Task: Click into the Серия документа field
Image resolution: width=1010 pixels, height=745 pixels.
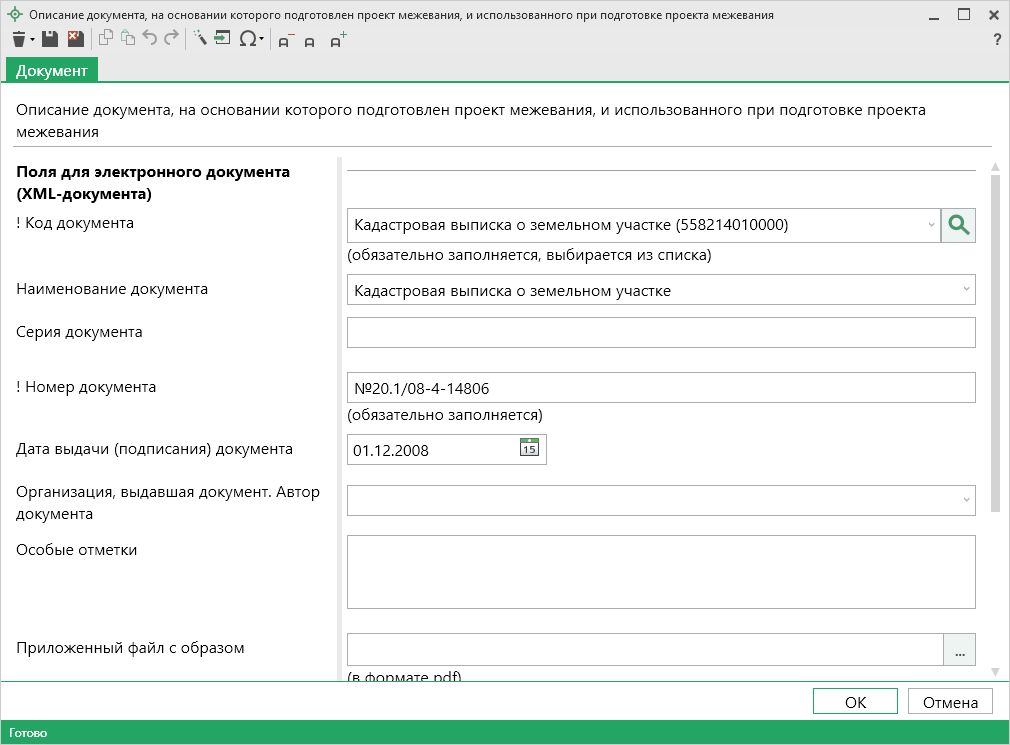Action: click(x=660, y=332)
